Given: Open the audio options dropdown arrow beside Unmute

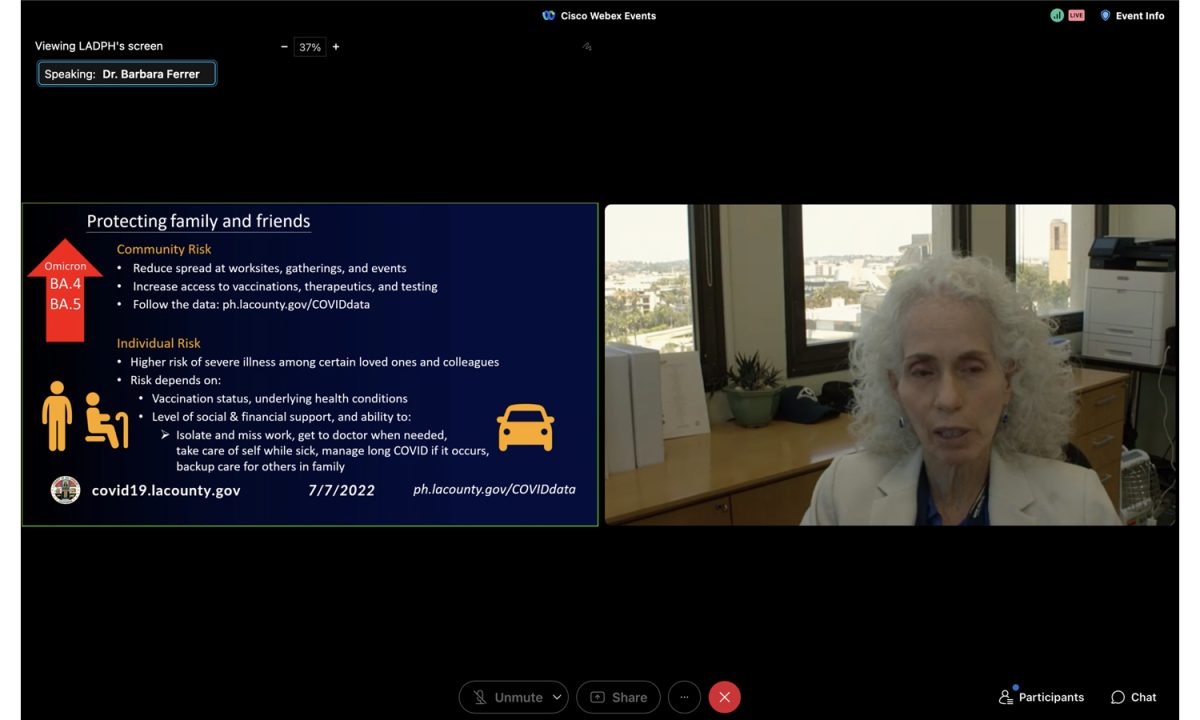Looking at the screenshot, I should pos(557,697).
